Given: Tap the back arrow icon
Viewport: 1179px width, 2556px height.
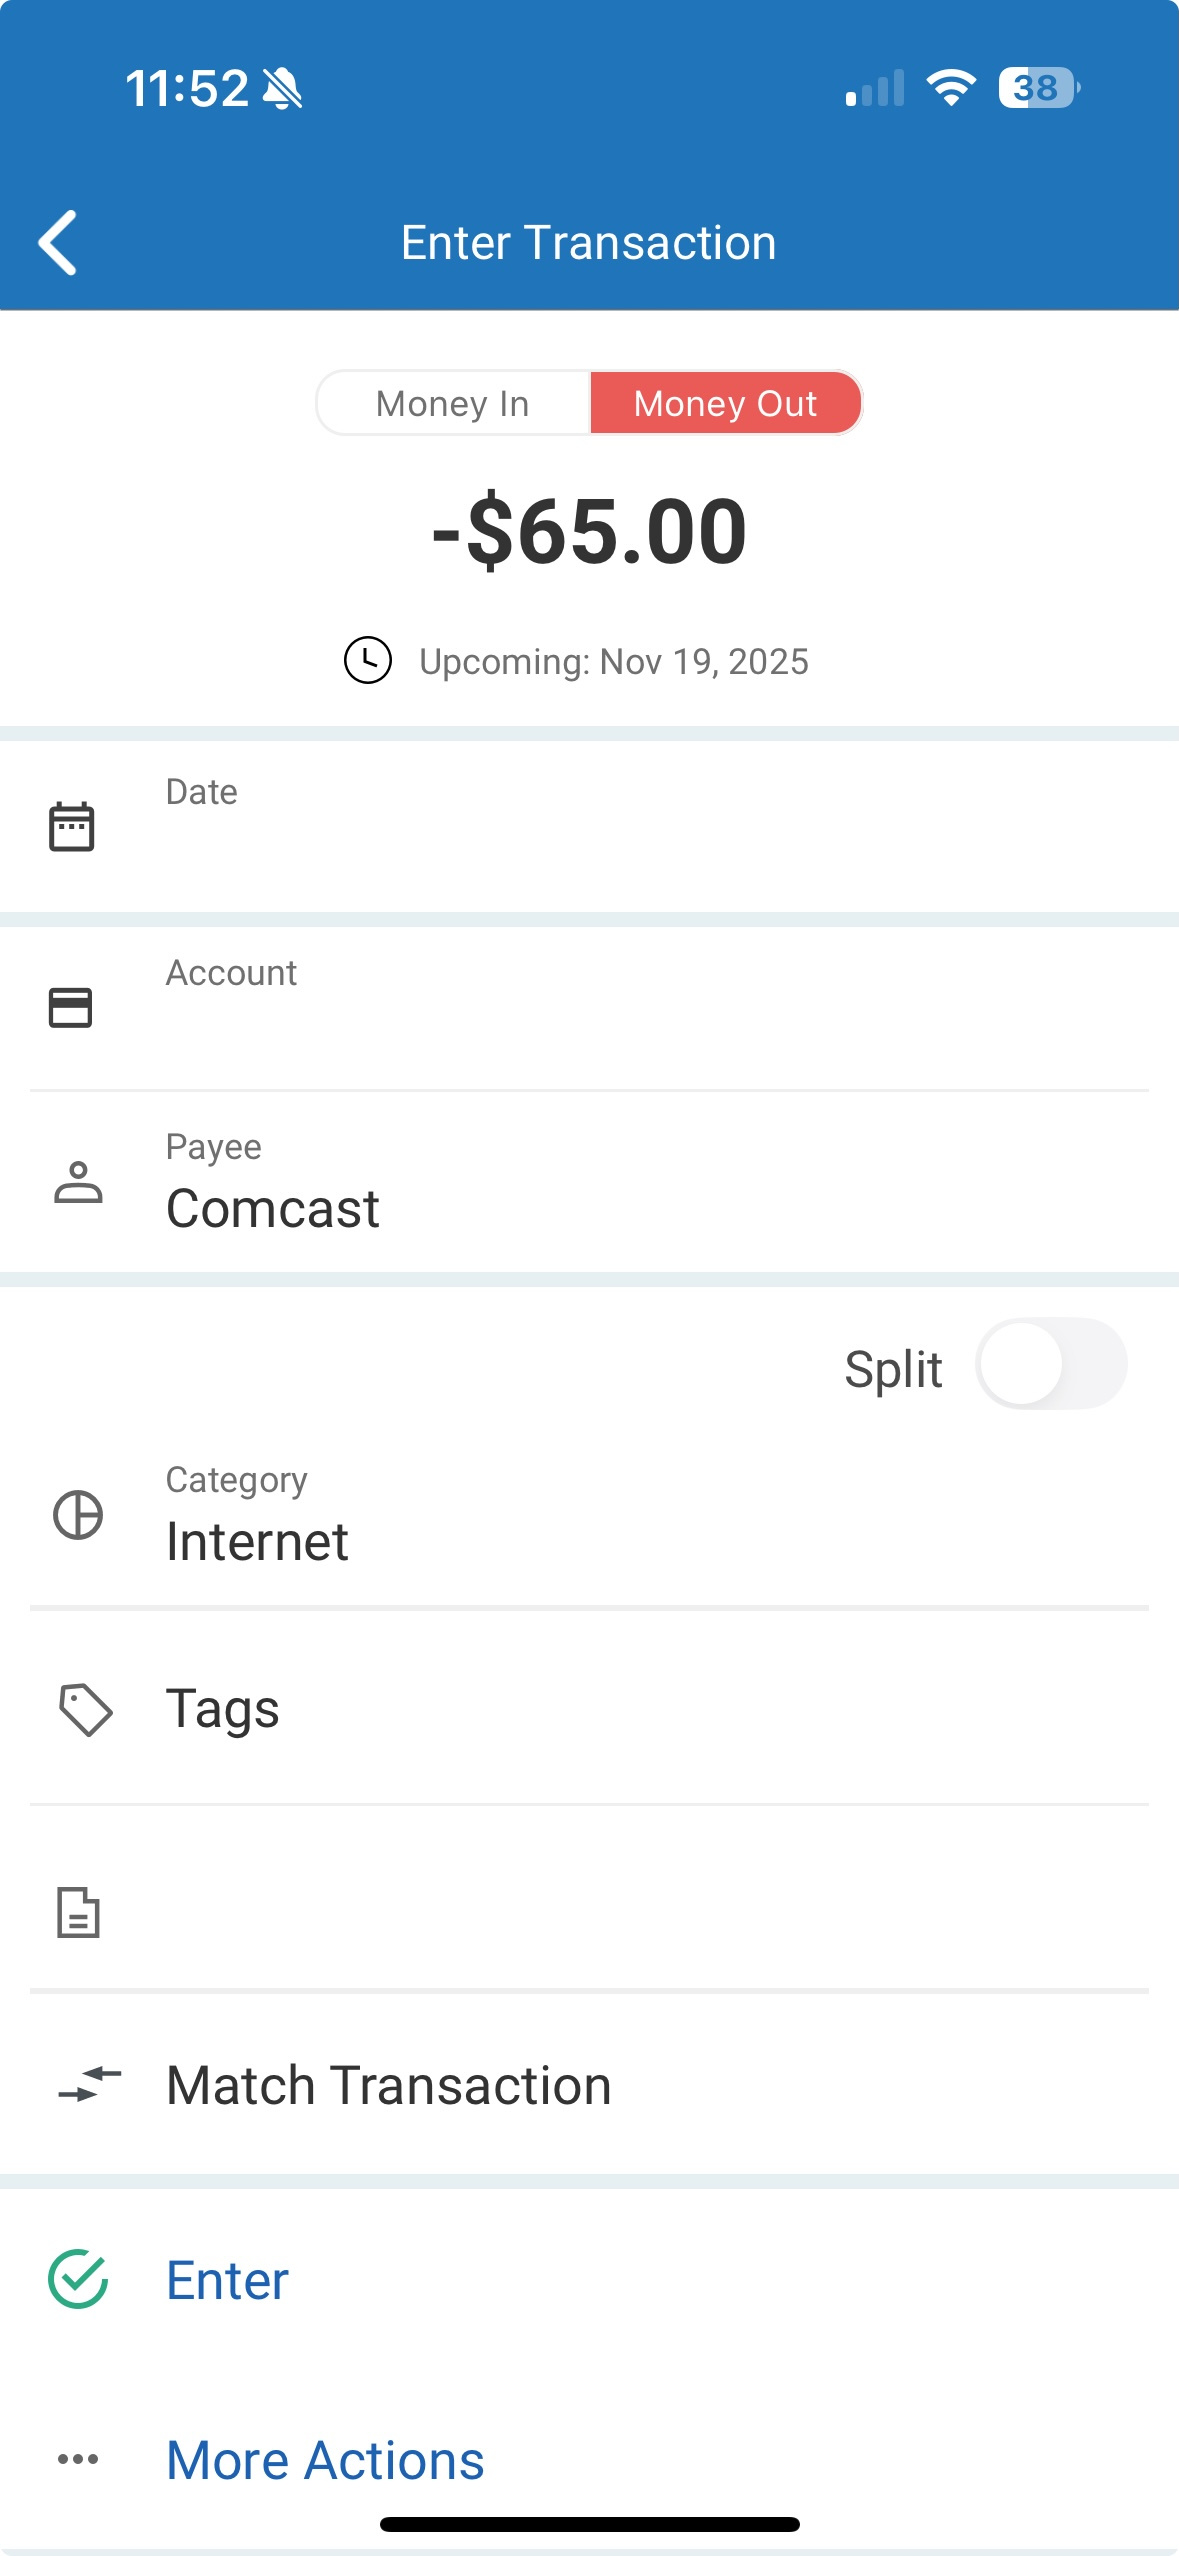Looking at the screenshot, I should [58, 242].
